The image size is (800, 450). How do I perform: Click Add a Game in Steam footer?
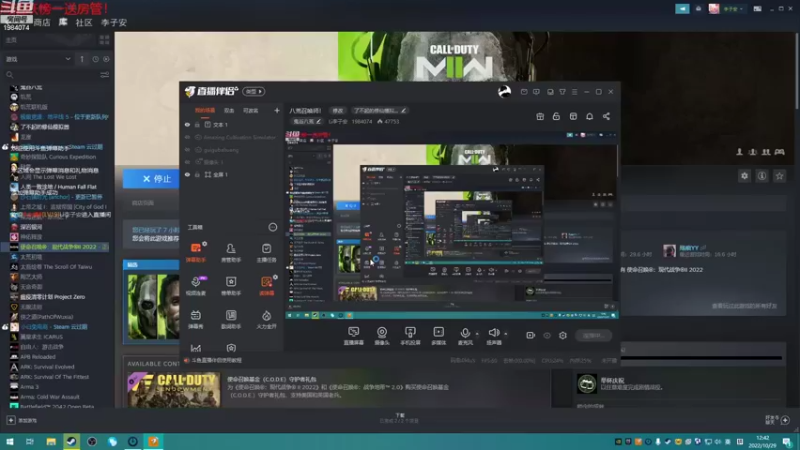coord(22,420)
